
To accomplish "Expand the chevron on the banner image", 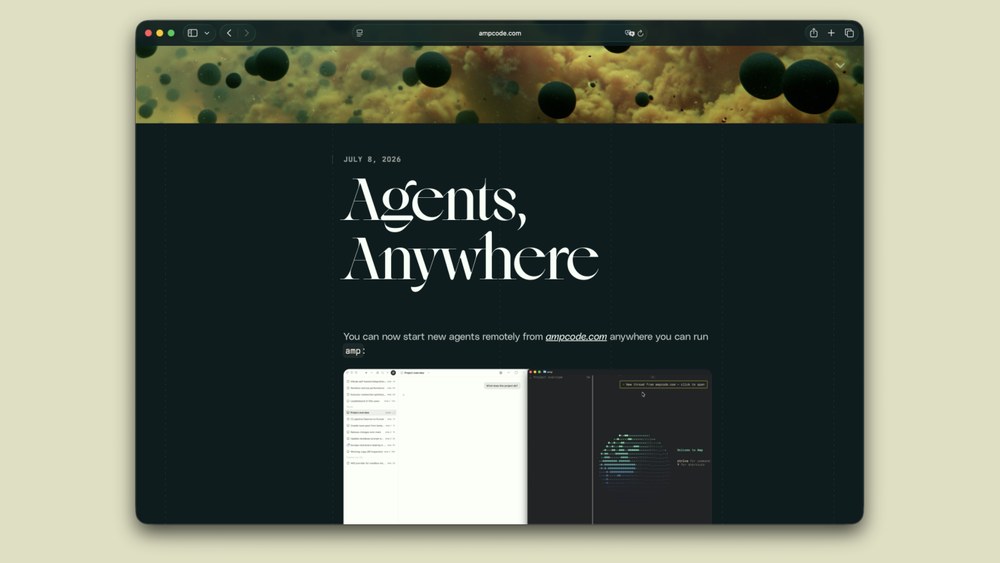I will 840,66.
